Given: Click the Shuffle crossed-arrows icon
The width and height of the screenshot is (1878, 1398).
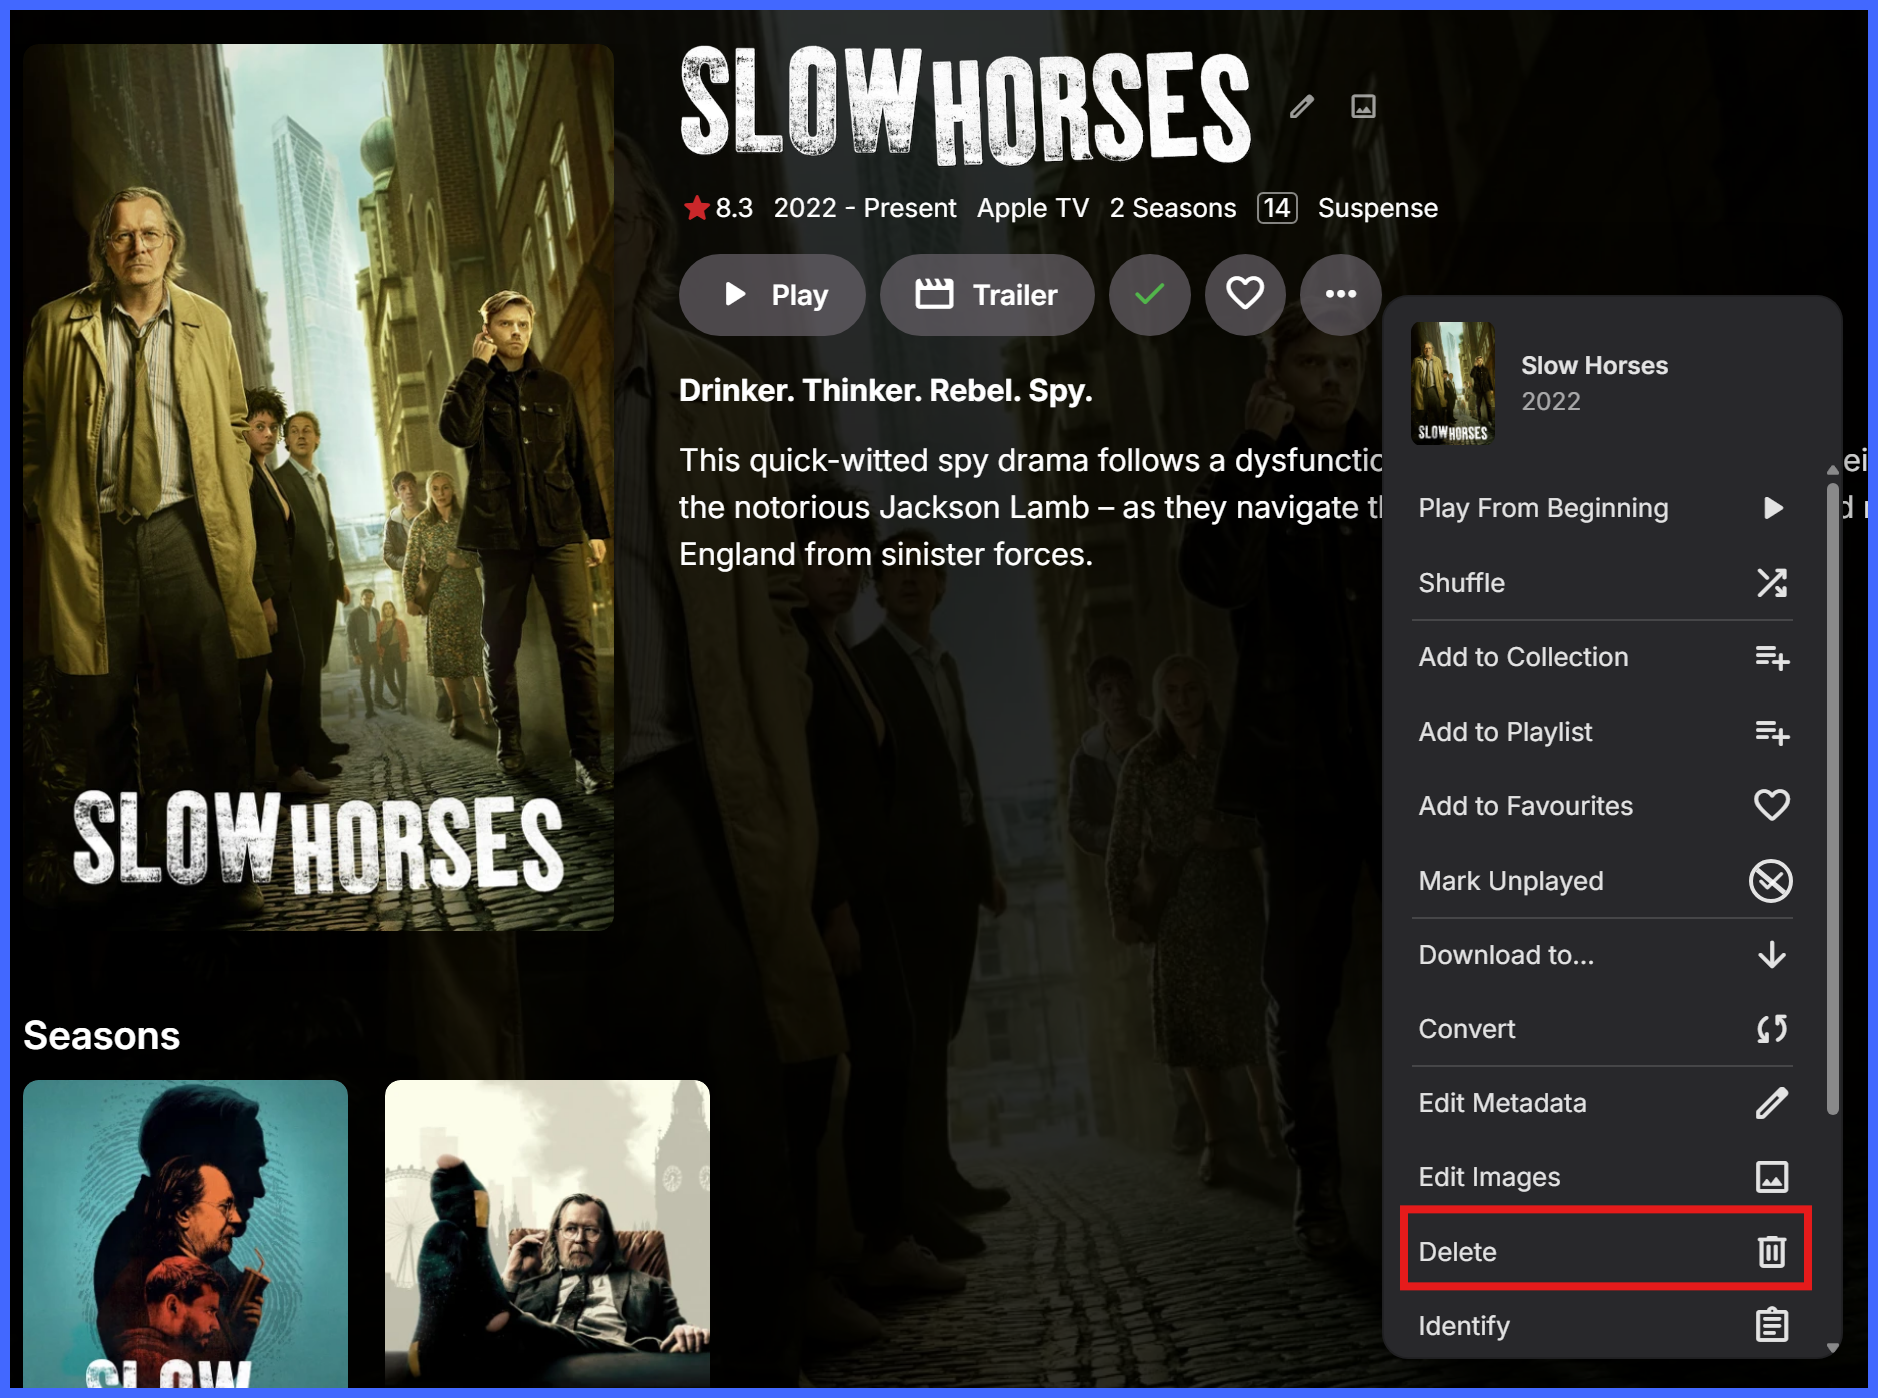Looking at the screenshot, I should [x=1772, y=583].
